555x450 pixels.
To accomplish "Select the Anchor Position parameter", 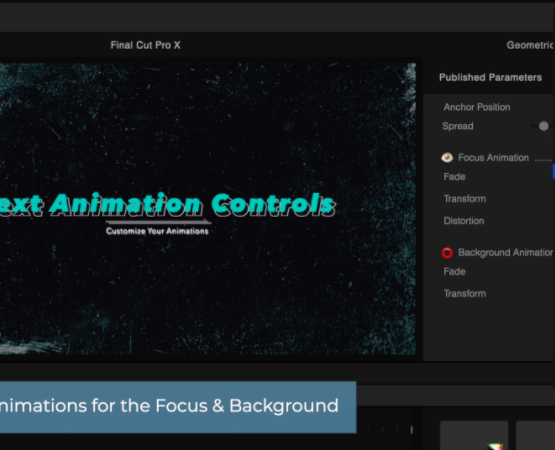I will [477, 107].
